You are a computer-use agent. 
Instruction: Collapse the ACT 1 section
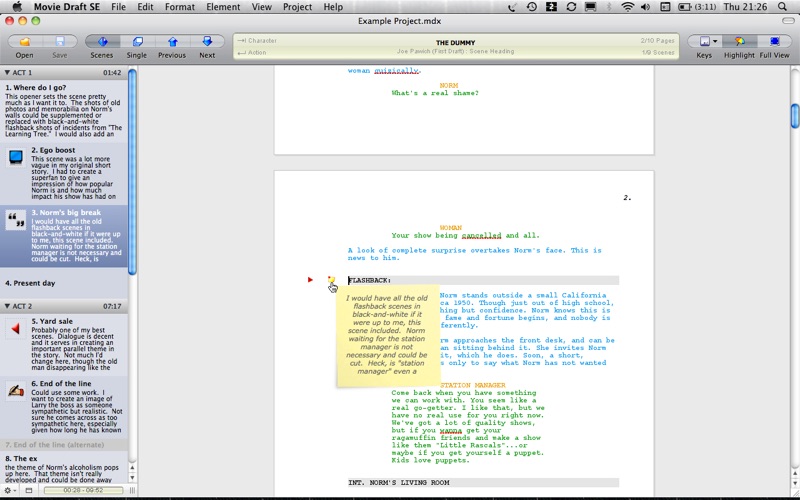tap(7, 73)
